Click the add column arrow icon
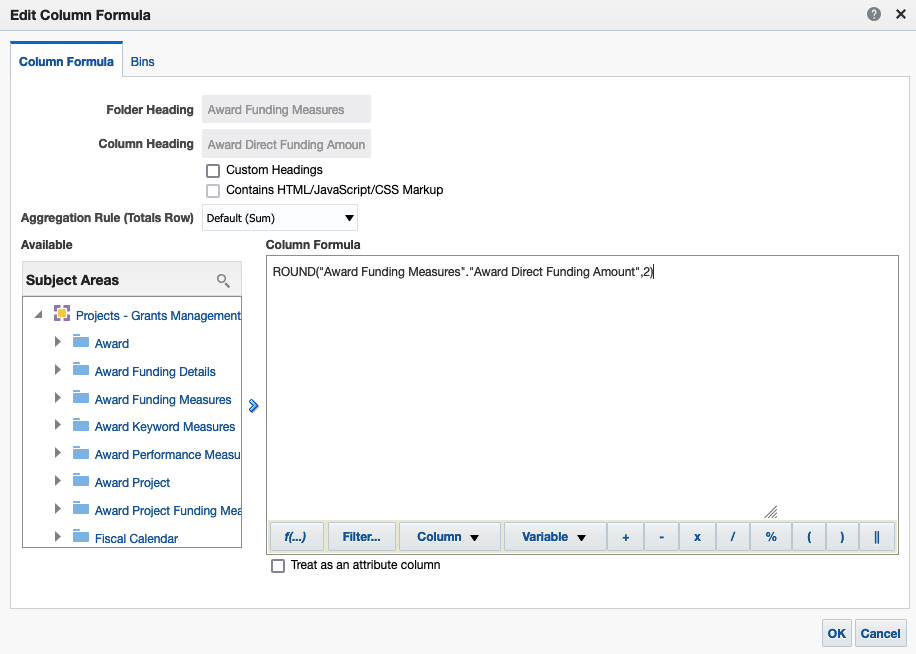This screenshot has width=916, height=654. click(x=254, y=406)
